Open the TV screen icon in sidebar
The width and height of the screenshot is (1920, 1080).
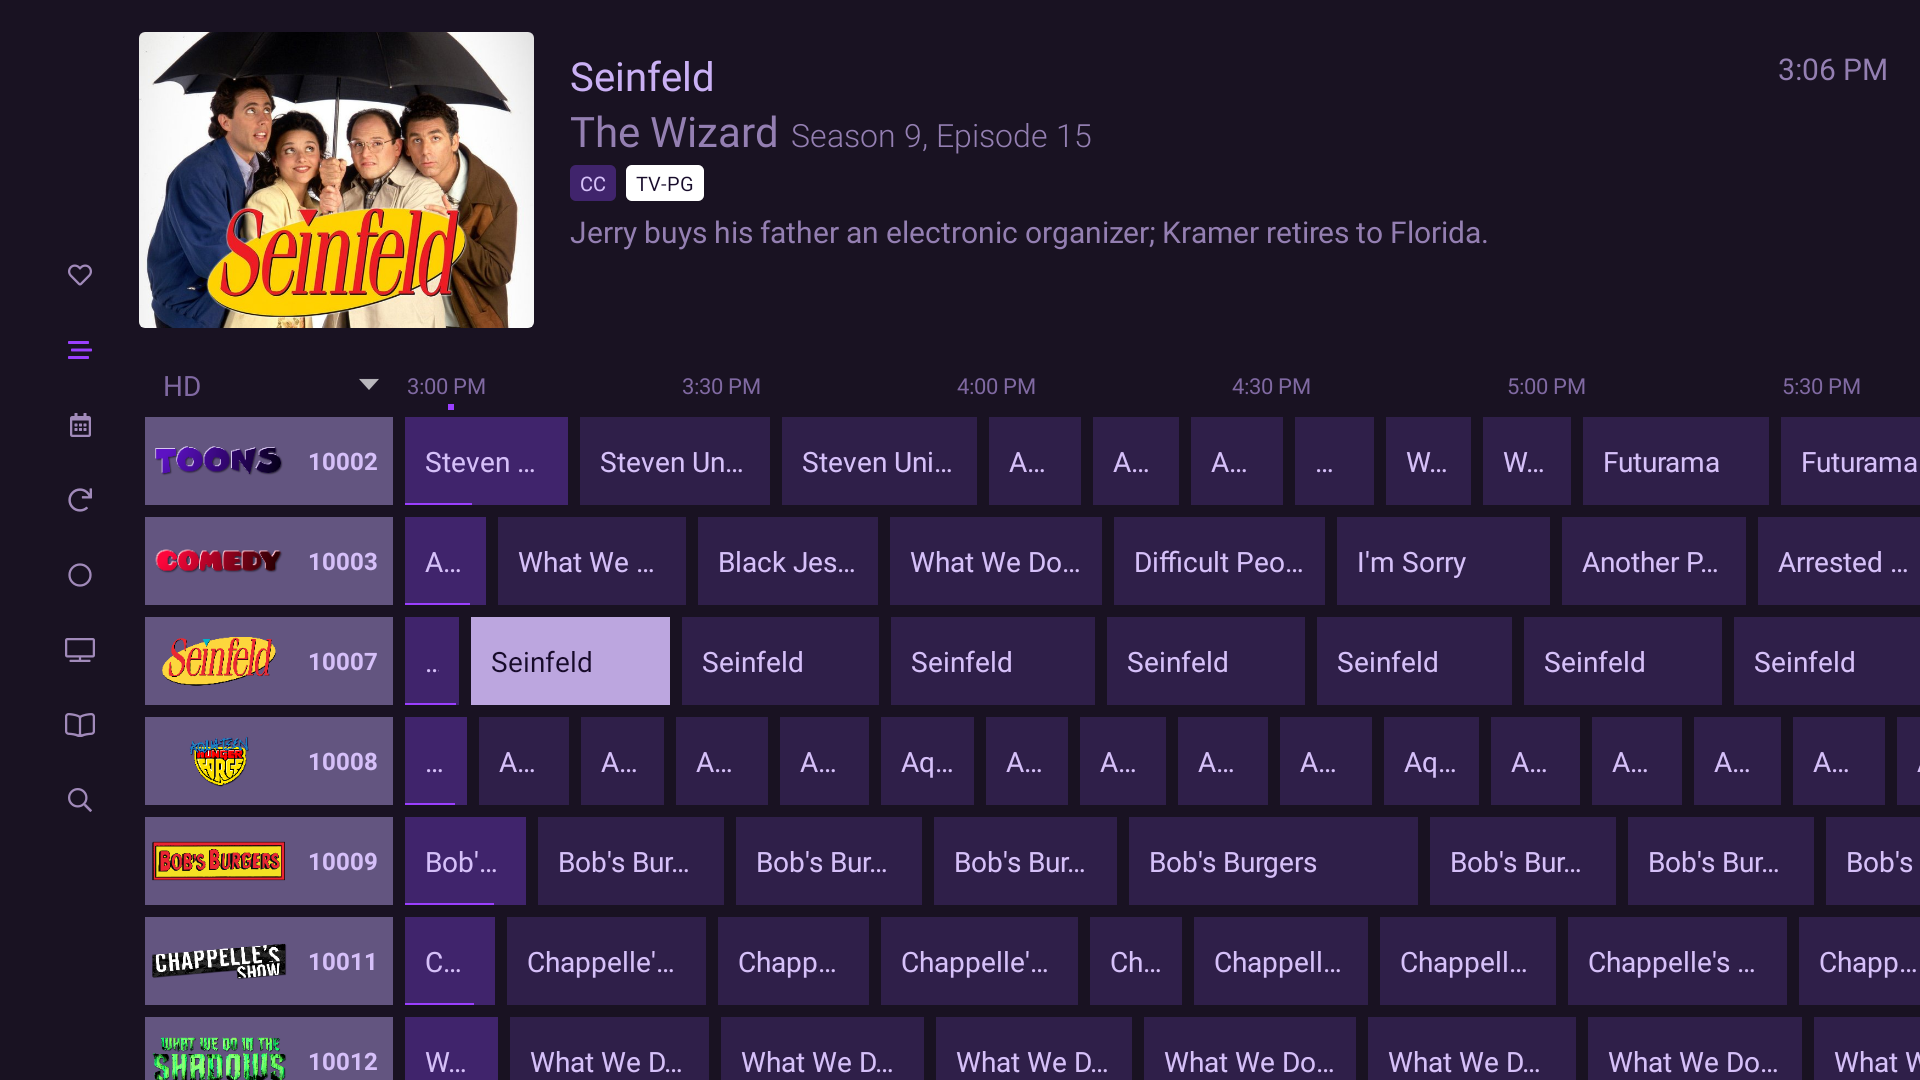tap(80, 650)
